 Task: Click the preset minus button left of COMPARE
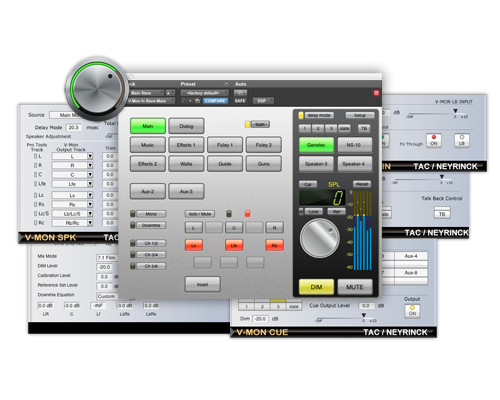point(183,101)
